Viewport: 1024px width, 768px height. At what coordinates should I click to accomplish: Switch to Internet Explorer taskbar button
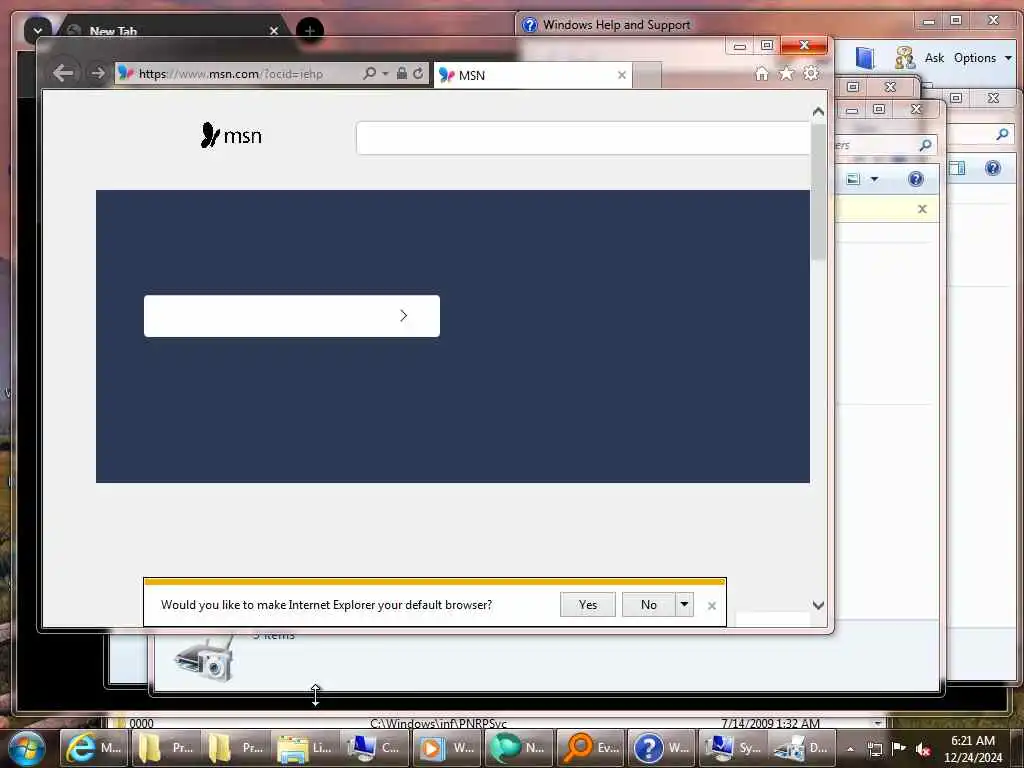(95, 748)
